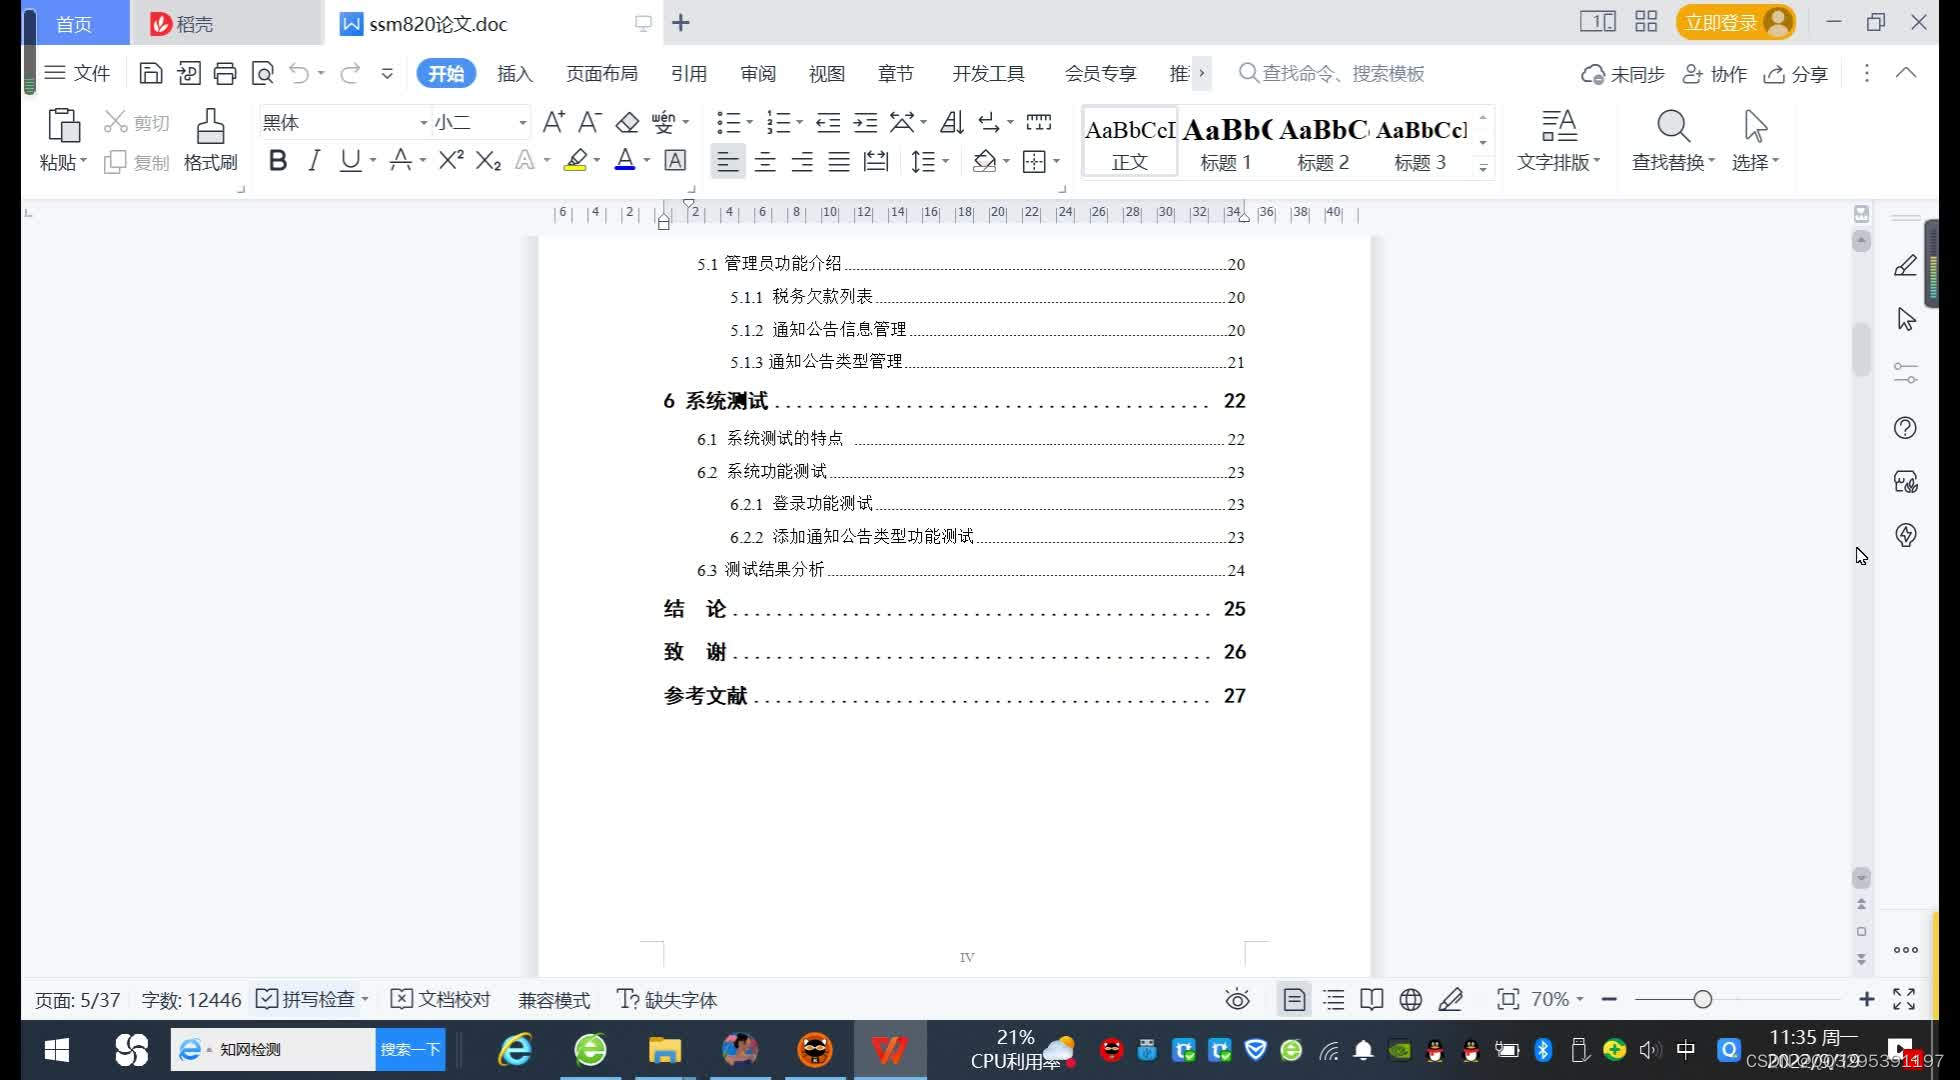1960x1080 pixels.
Task: Click the Paste clipboard icon
Action: coord(64,126)
